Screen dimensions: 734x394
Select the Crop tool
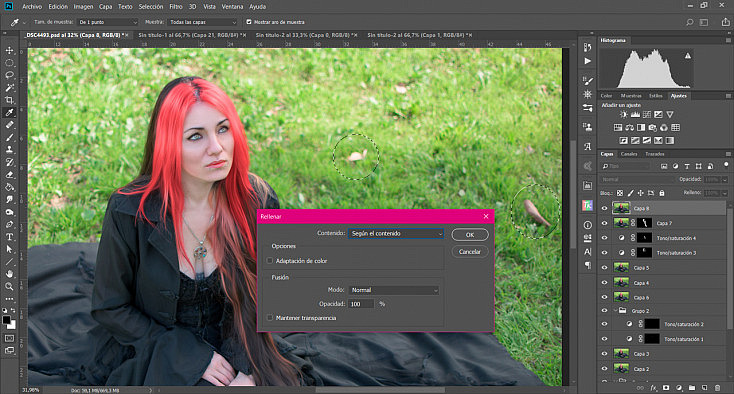coord(9,100)
